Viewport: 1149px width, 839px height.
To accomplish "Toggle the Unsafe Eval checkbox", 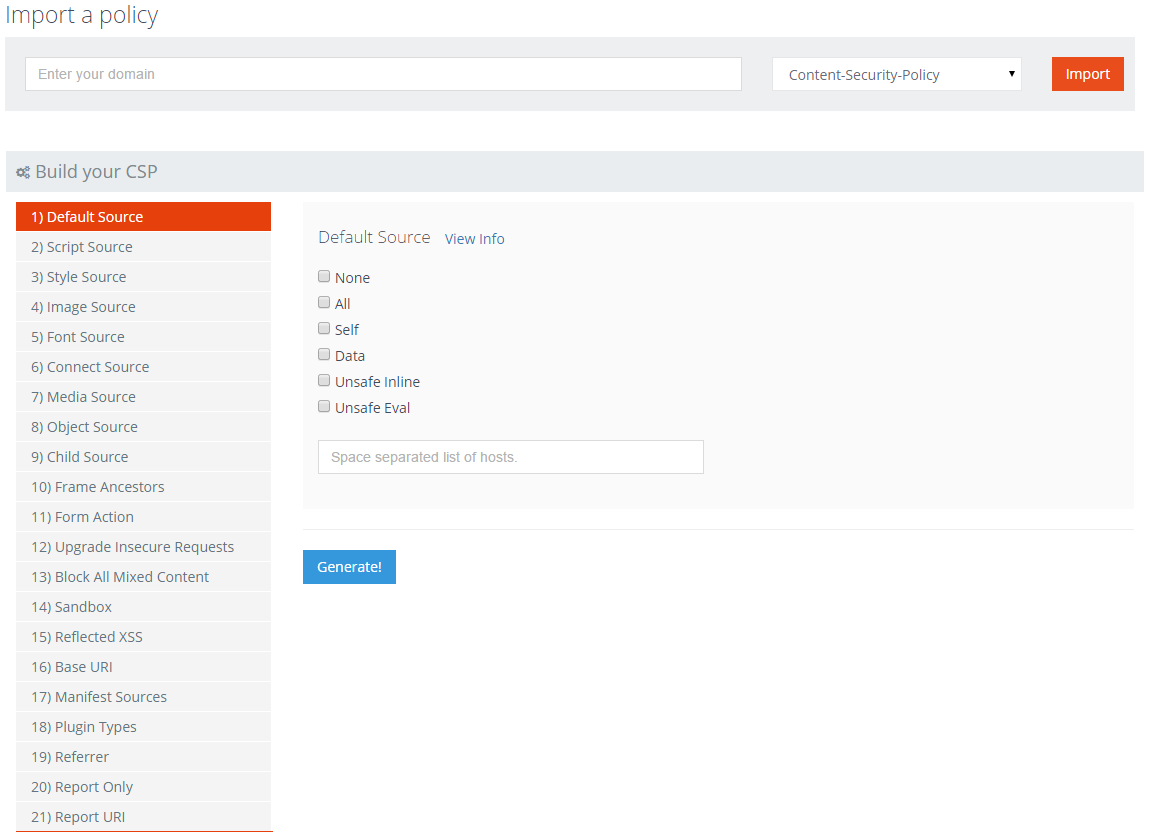I will (324, 407).
